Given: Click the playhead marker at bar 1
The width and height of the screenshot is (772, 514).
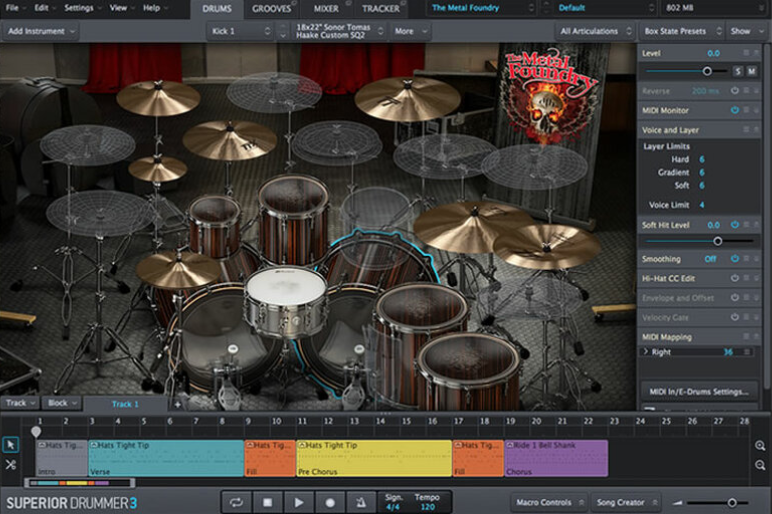Looking at the screenshot, I should click(x=36, y=432).
